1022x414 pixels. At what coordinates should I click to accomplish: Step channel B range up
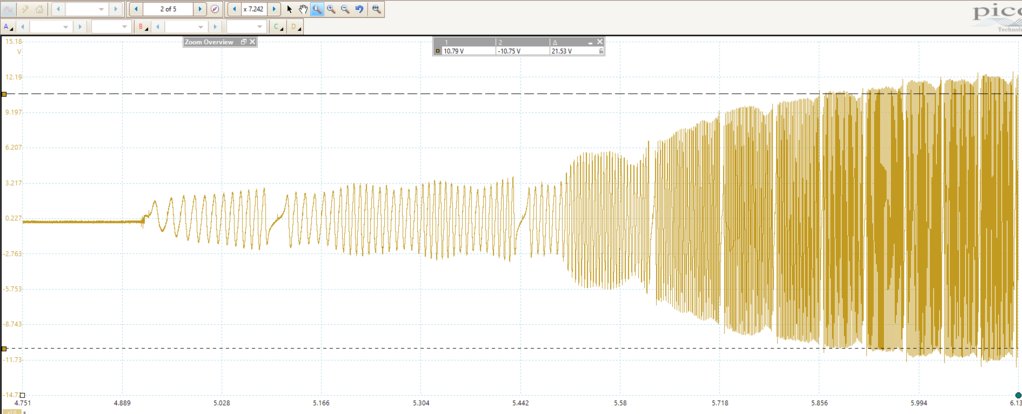coord(214,27)
